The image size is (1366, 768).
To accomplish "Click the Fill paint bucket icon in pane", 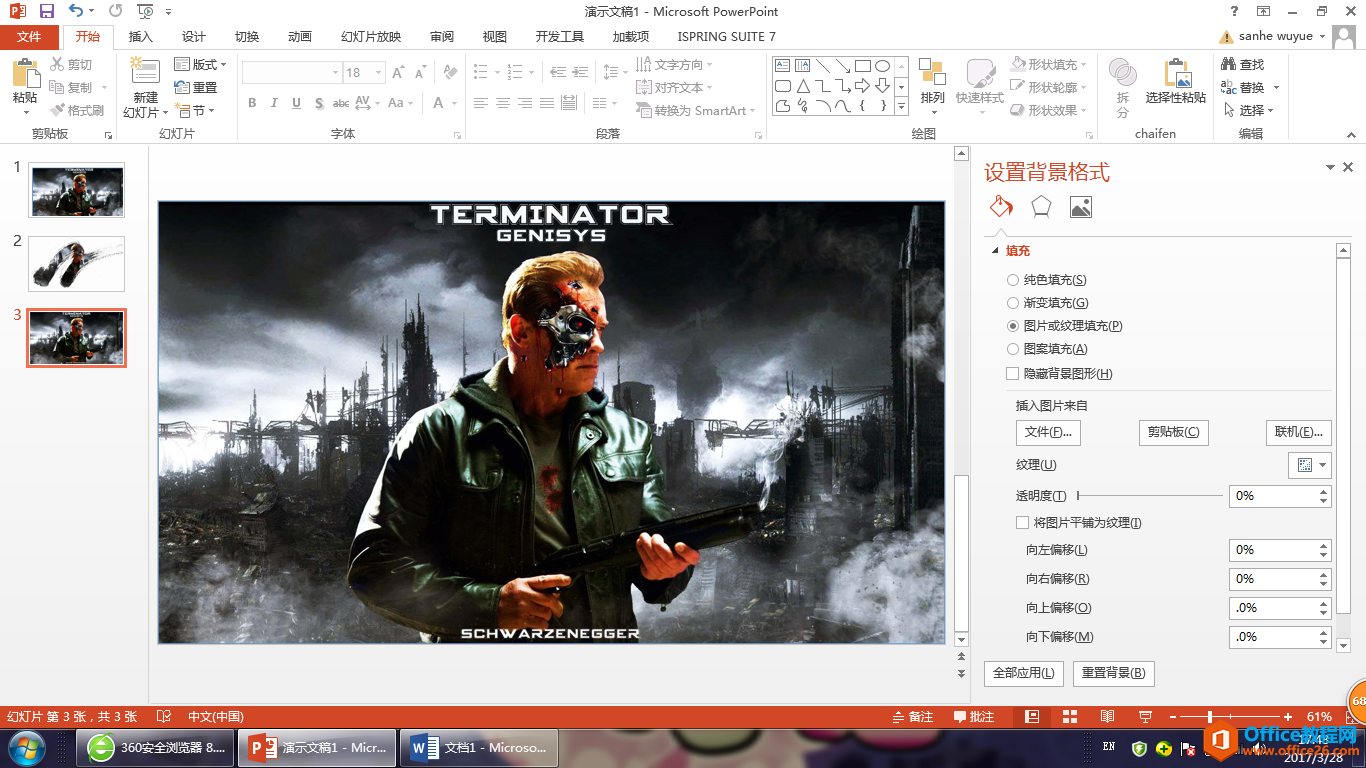I will pos(1001,207).
